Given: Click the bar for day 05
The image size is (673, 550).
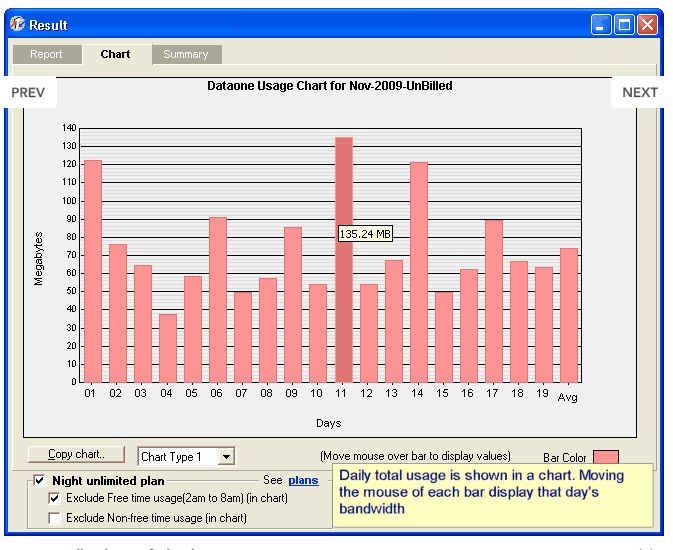Looking at the screenshot, I should (x=193, y=329).
